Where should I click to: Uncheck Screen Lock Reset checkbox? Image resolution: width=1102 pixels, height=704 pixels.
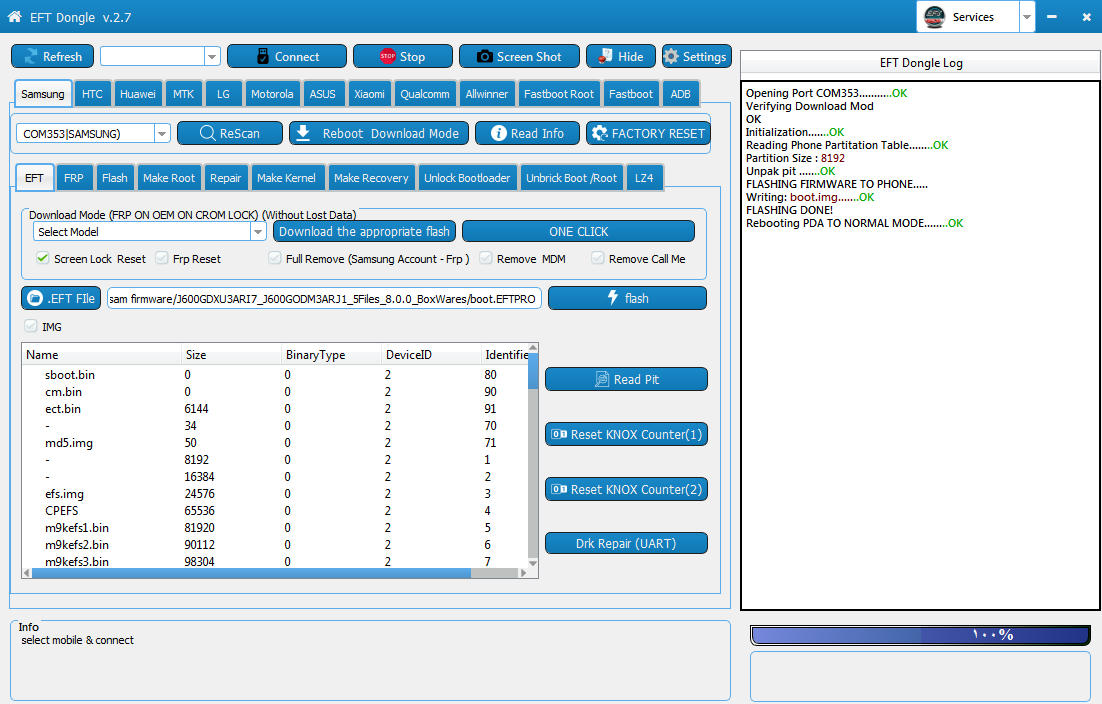(43, 258)
